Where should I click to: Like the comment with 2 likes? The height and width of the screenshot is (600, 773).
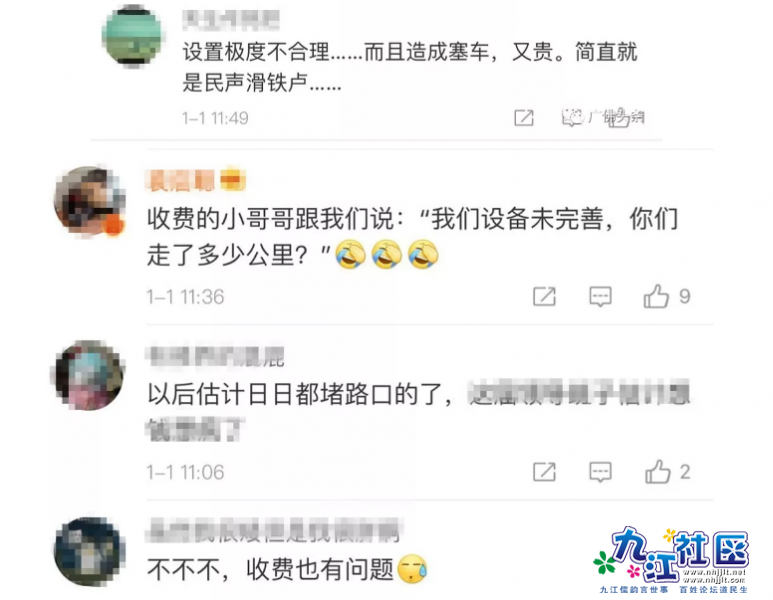658,472
